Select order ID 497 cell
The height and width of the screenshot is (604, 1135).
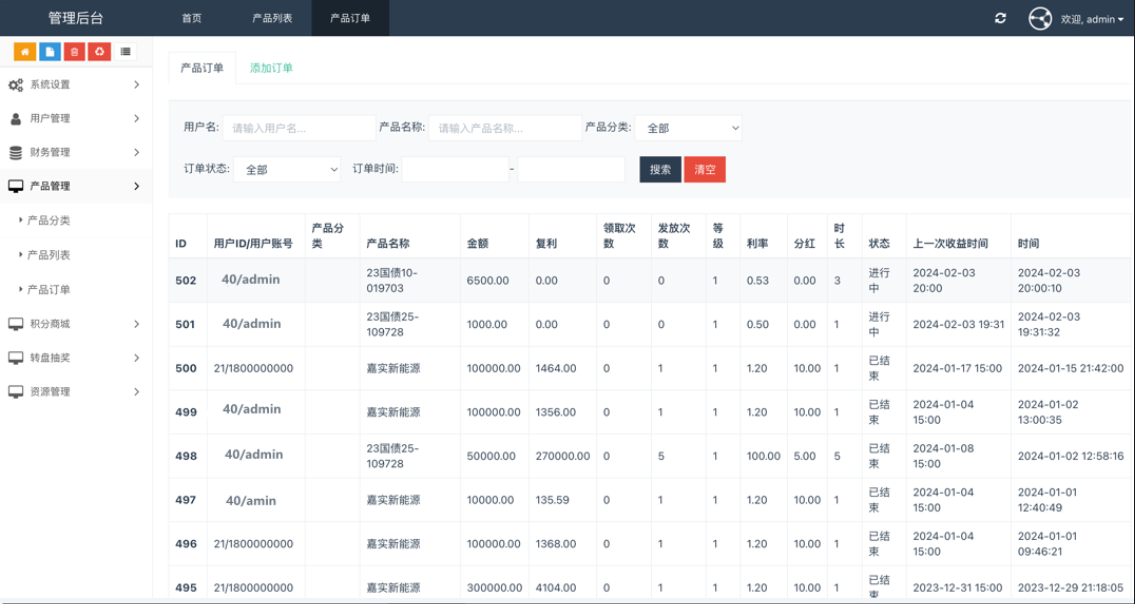tap(185, 500)
